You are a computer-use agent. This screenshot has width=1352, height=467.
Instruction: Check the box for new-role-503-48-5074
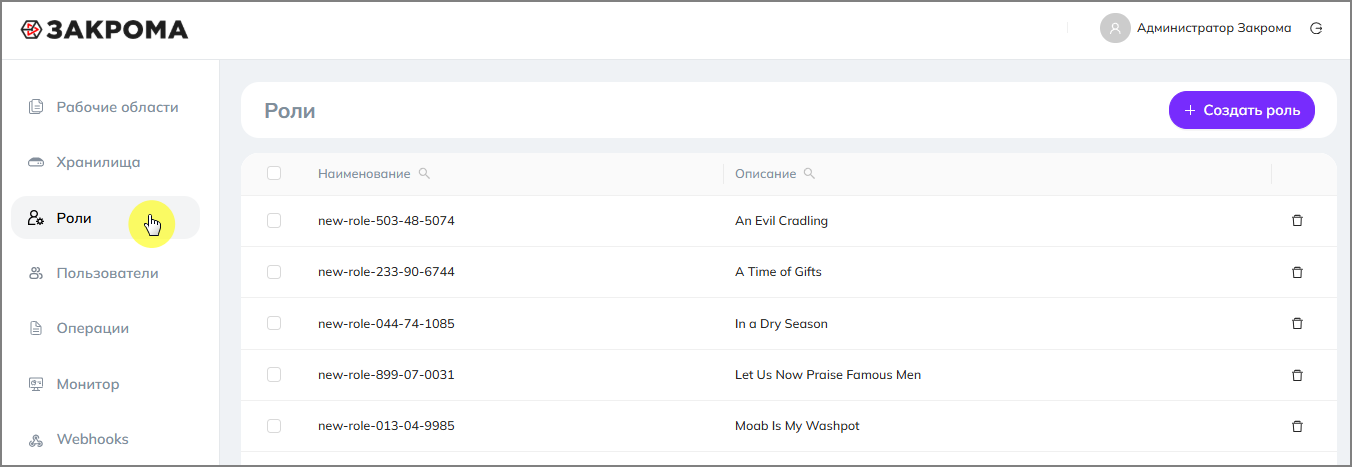[x=274, y=220]
